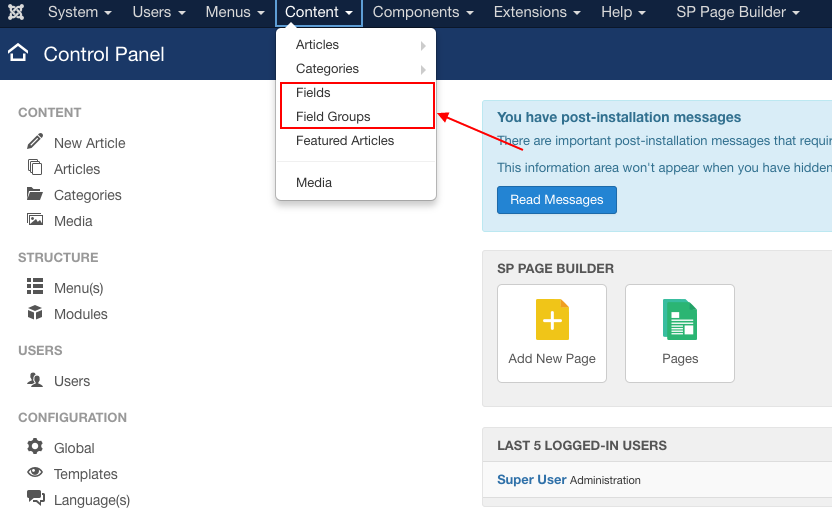
Task: Select Fields from the Content menu
Action: pos(313,93)
